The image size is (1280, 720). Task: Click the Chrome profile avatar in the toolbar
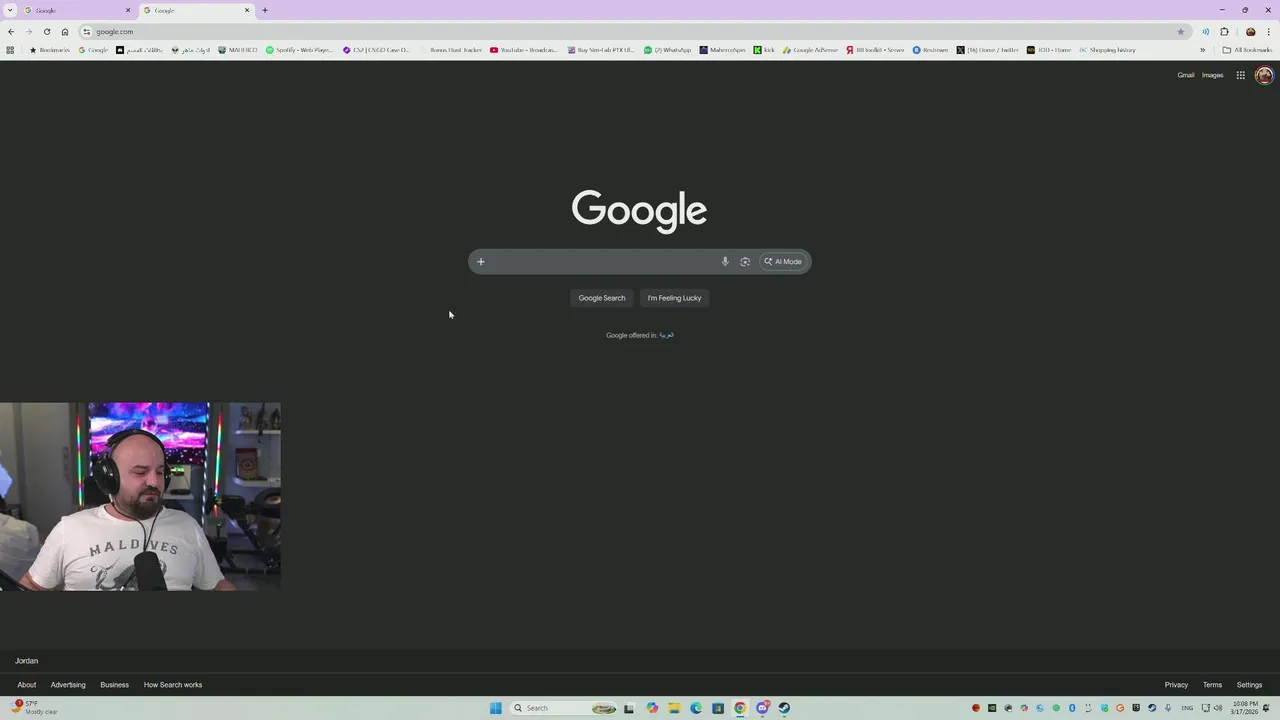coord(1250,31)
